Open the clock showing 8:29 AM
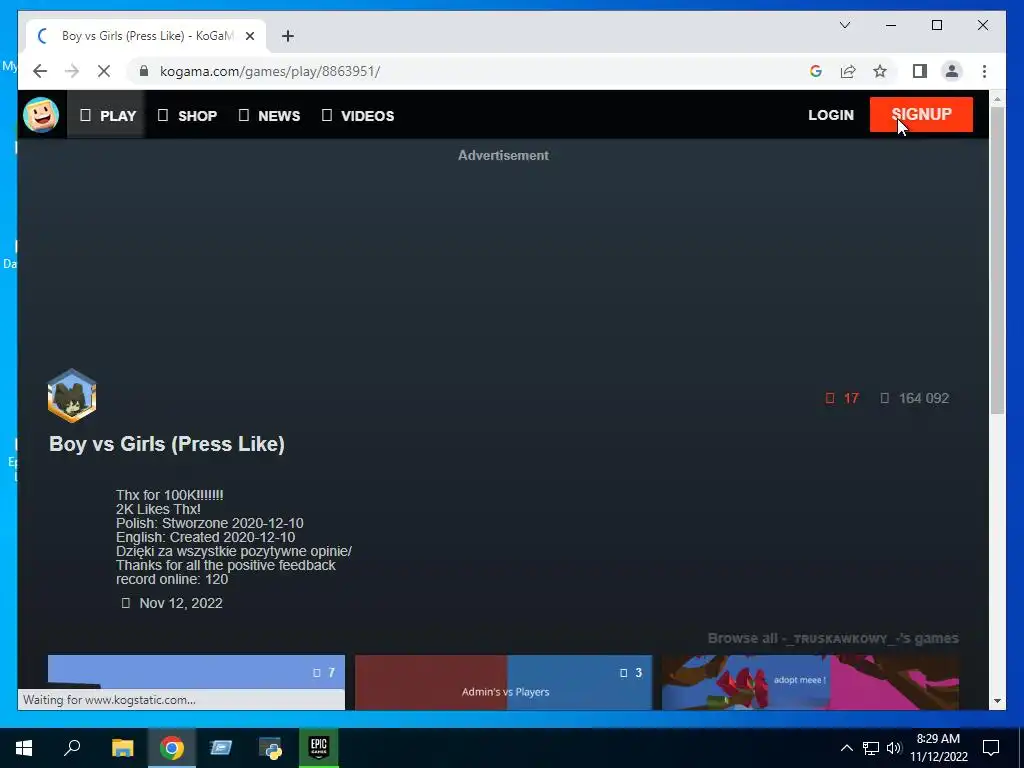Viewport: 1024px width, 768px height. (x=938, y=748)
